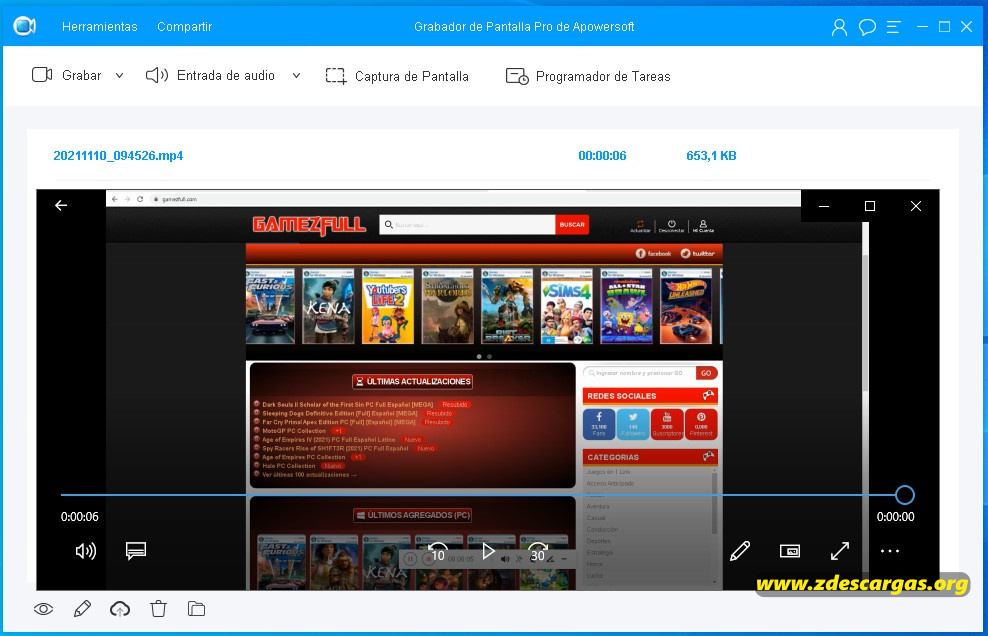This screenshot has width=988, height=636.
Task: Click Youtubers Life 2 game cover
Action: coord(388,306)
